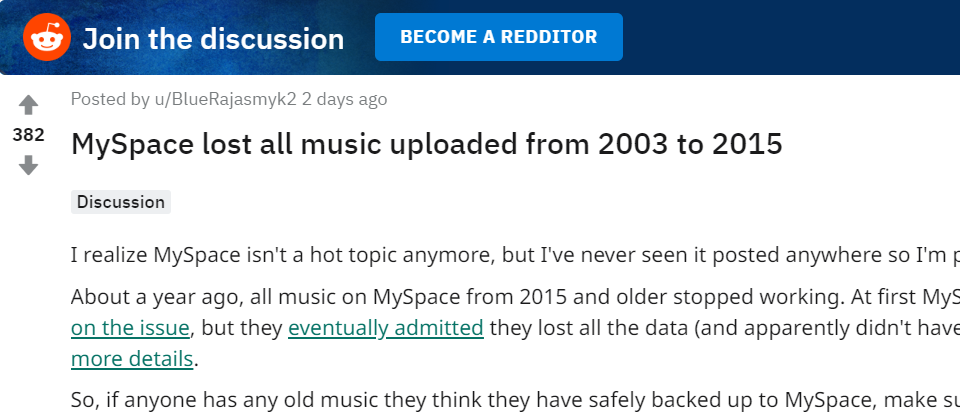Image resolution: width=960 pixels, height=420 pixels.
Task: Open u/BlueRajasmyk2 user profile
Action: pos(225,99)
